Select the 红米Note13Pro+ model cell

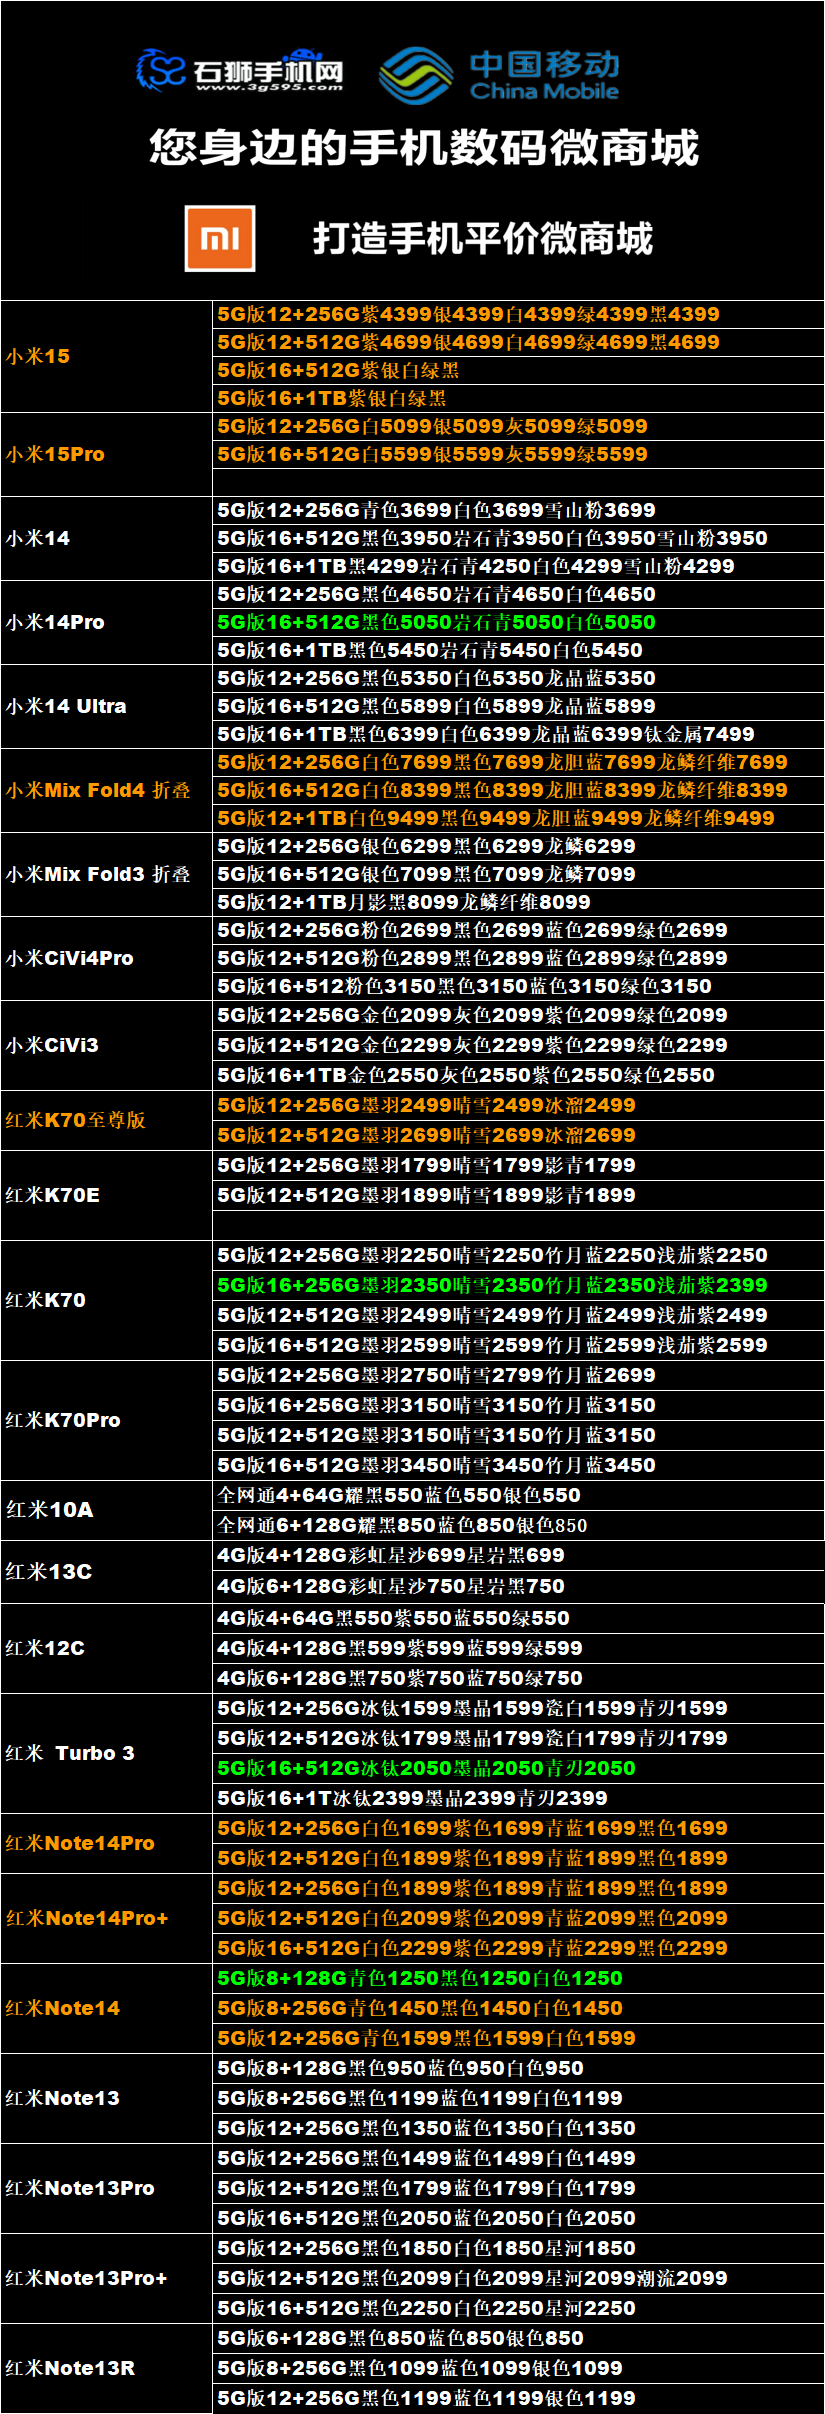click(106, 2278)
